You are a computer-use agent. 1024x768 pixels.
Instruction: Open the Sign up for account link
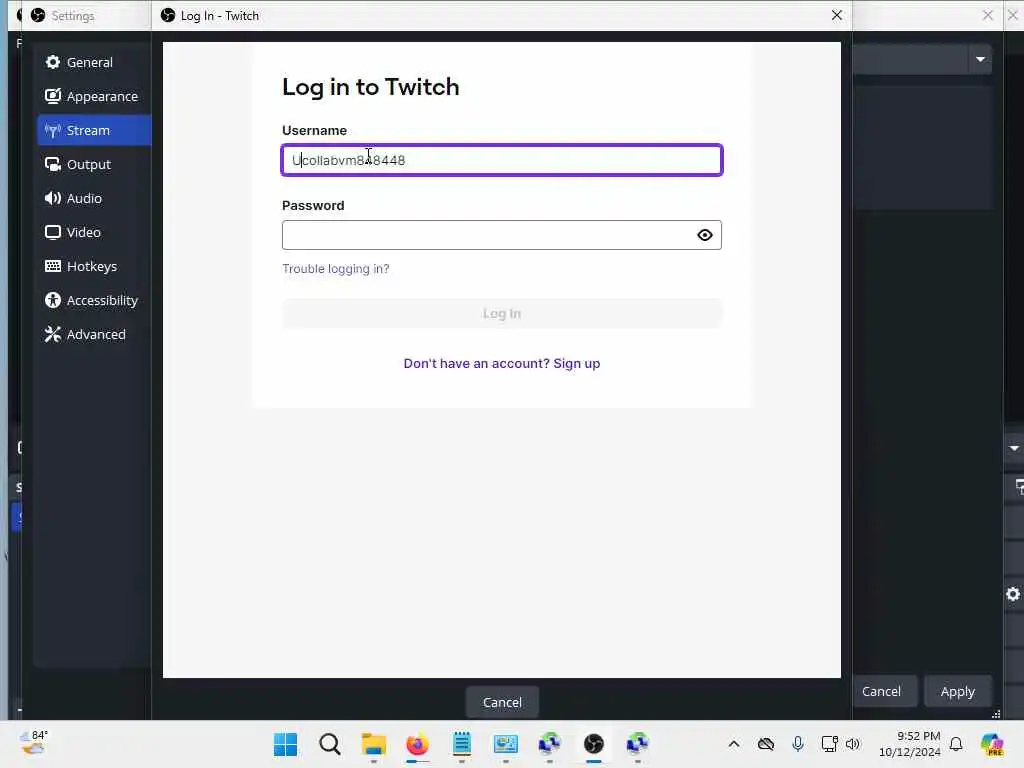click(x=502, y=363)
